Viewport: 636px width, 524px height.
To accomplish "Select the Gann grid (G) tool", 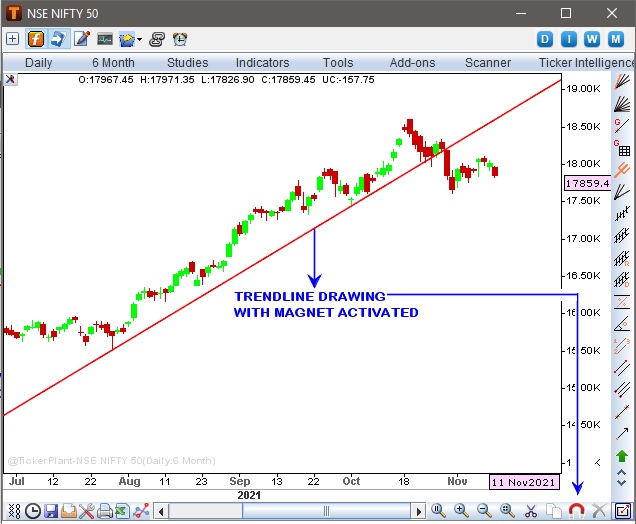I will 622,148.
